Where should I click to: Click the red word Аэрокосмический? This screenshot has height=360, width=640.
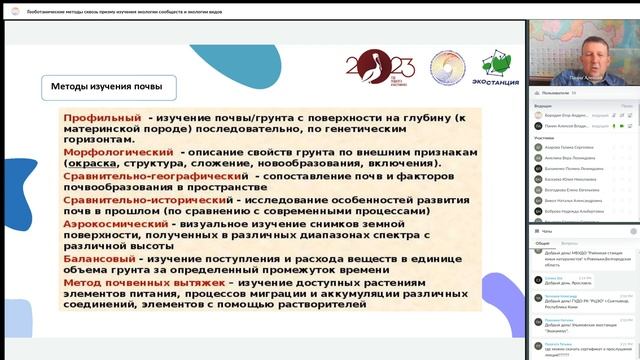116,224
